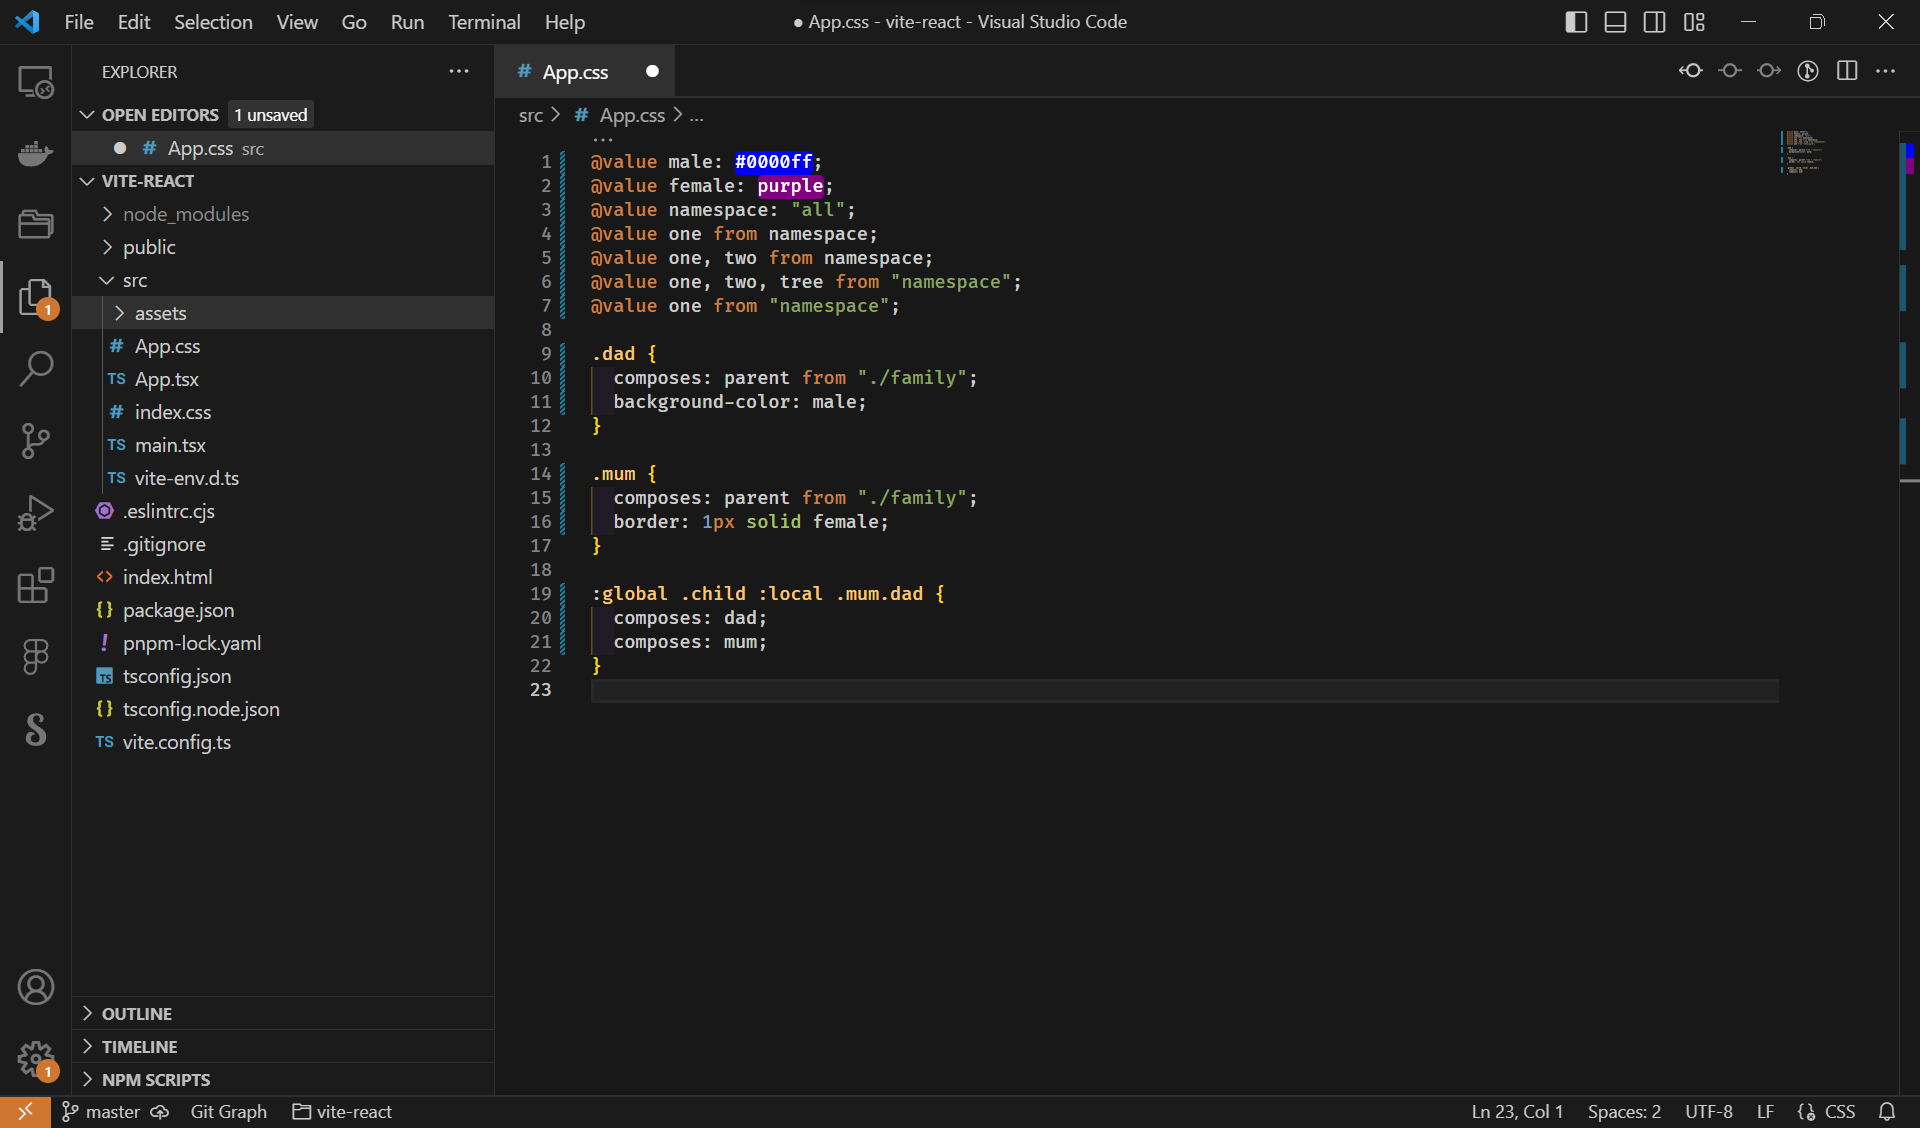The height and width of the screenshot is (1128, 1920).
Task: Open the Selection menu
Action: click(x=213, y=22)
